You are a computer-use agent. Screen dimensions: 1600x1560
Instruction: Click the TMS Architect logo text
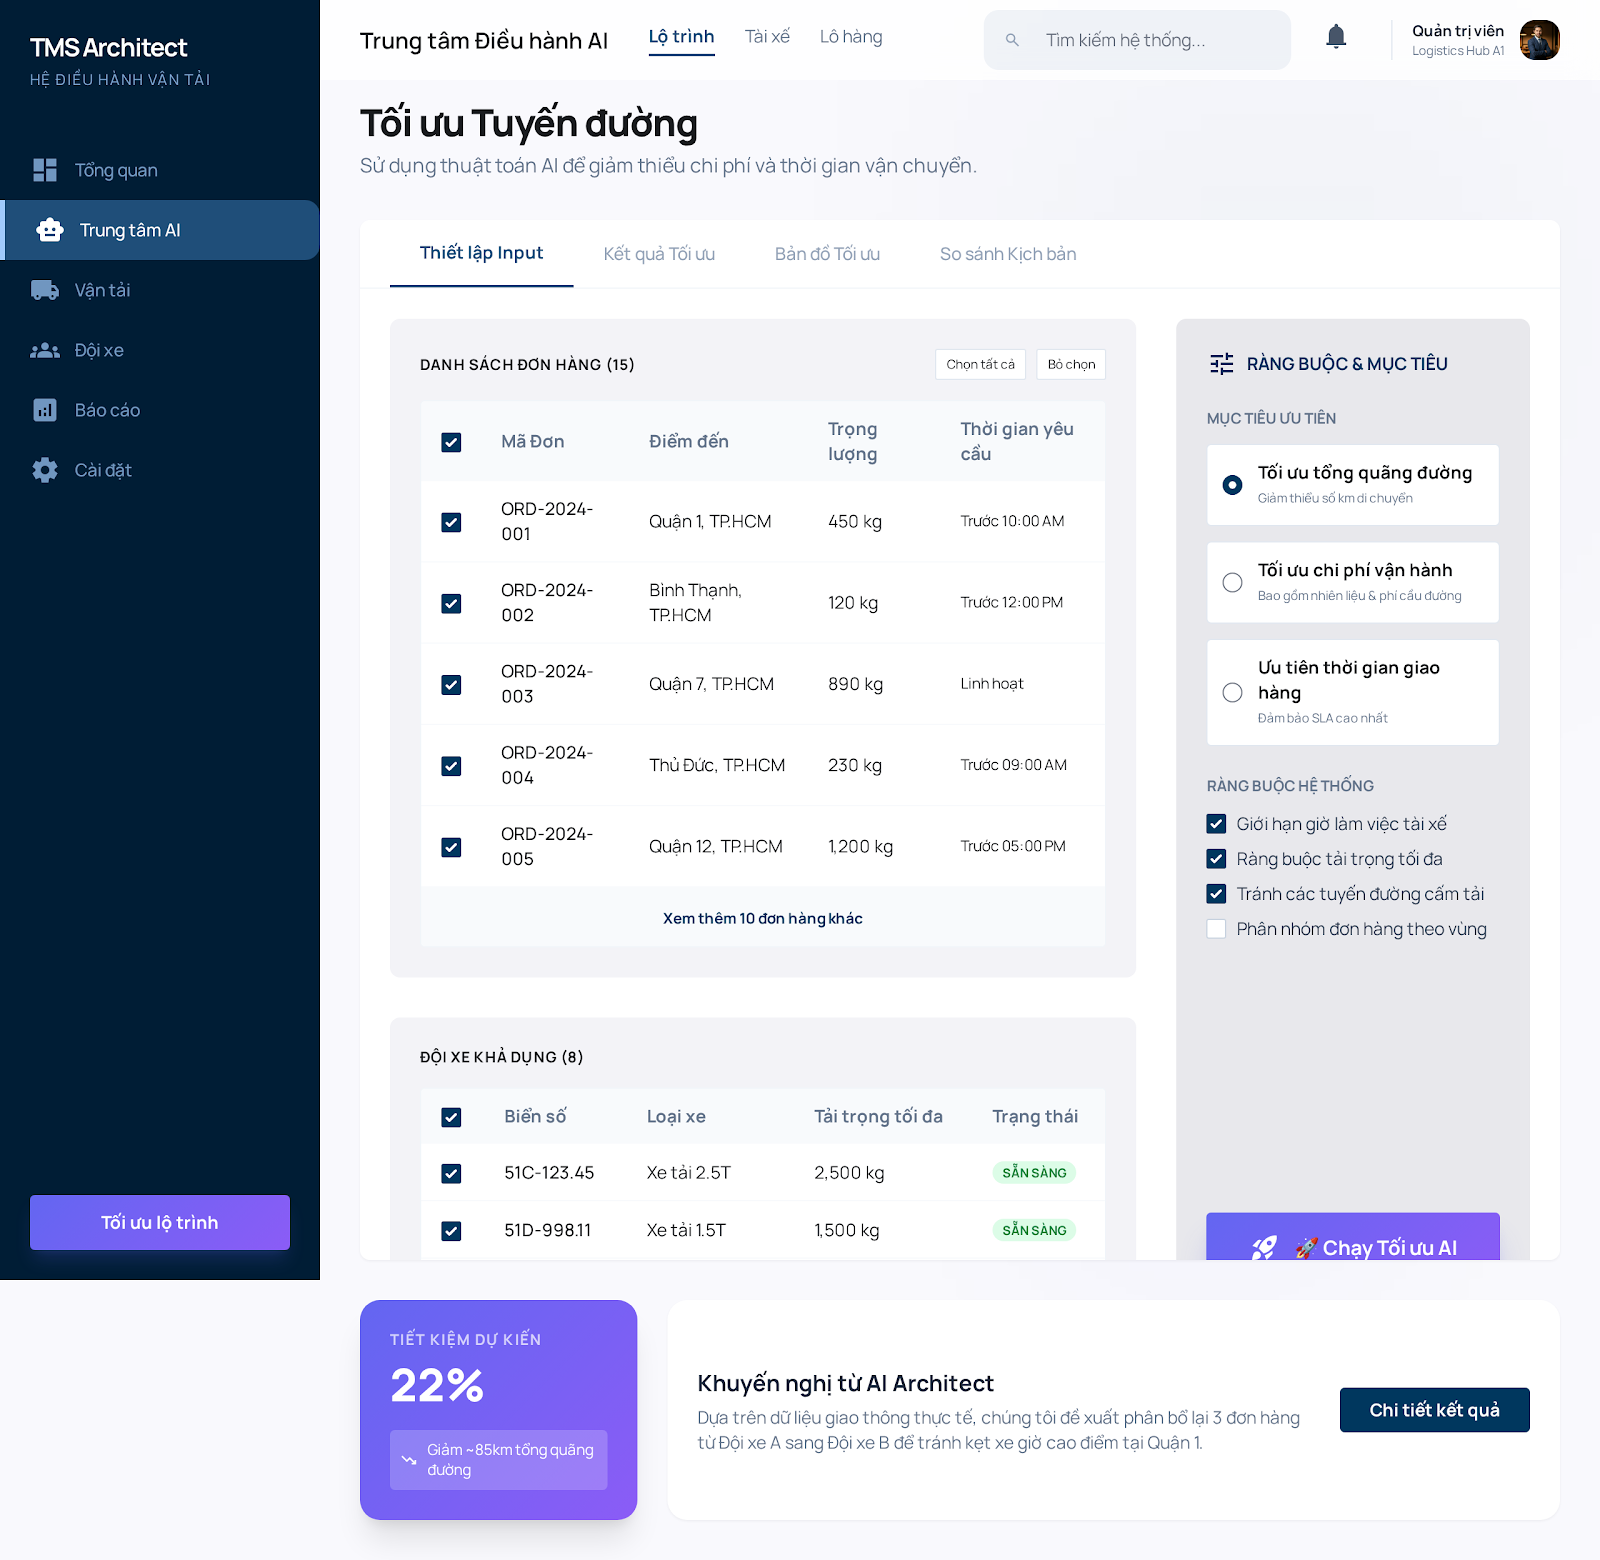[109, 47]
